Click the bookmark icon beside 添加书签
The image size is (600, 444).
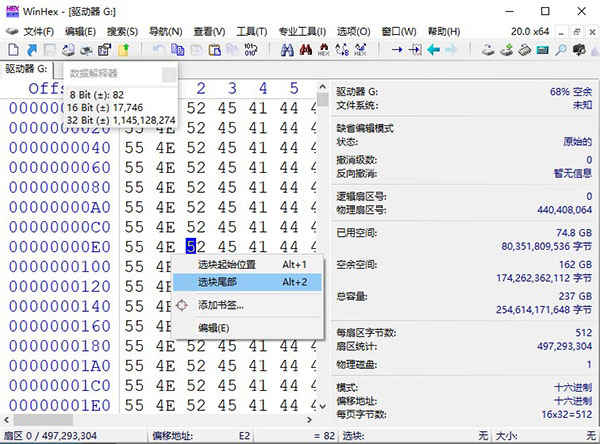182,305
